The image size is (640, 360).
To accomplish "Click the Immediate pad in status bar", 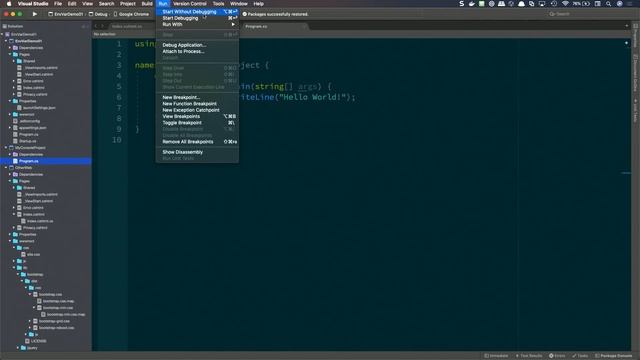I will [x=496, y=356].
